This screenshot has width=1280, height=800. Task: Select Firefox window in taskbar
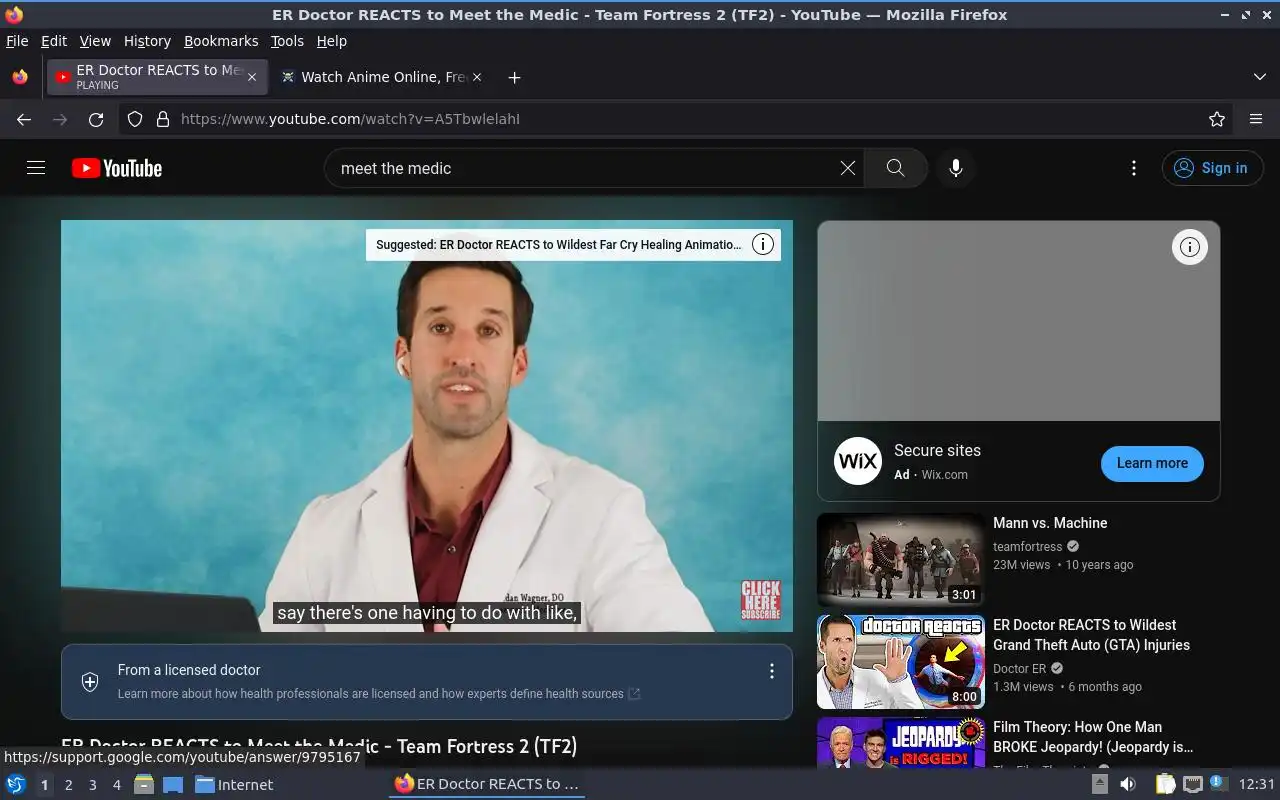(x=487, y=784)
